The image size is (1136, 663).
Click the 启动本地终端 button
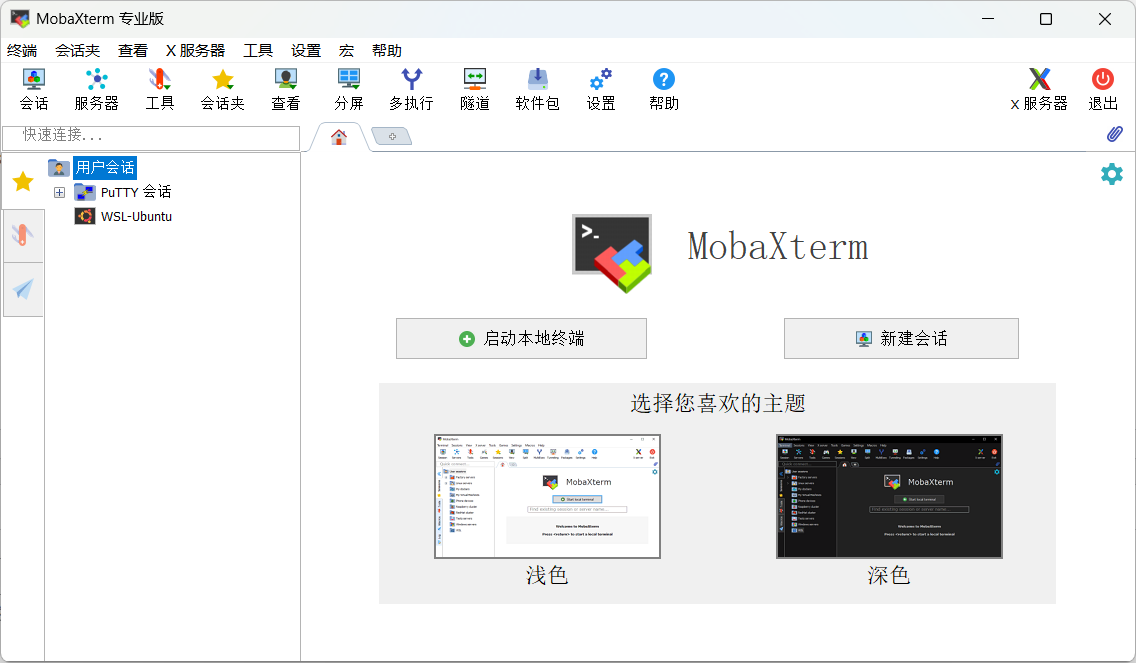click(521, 339)
